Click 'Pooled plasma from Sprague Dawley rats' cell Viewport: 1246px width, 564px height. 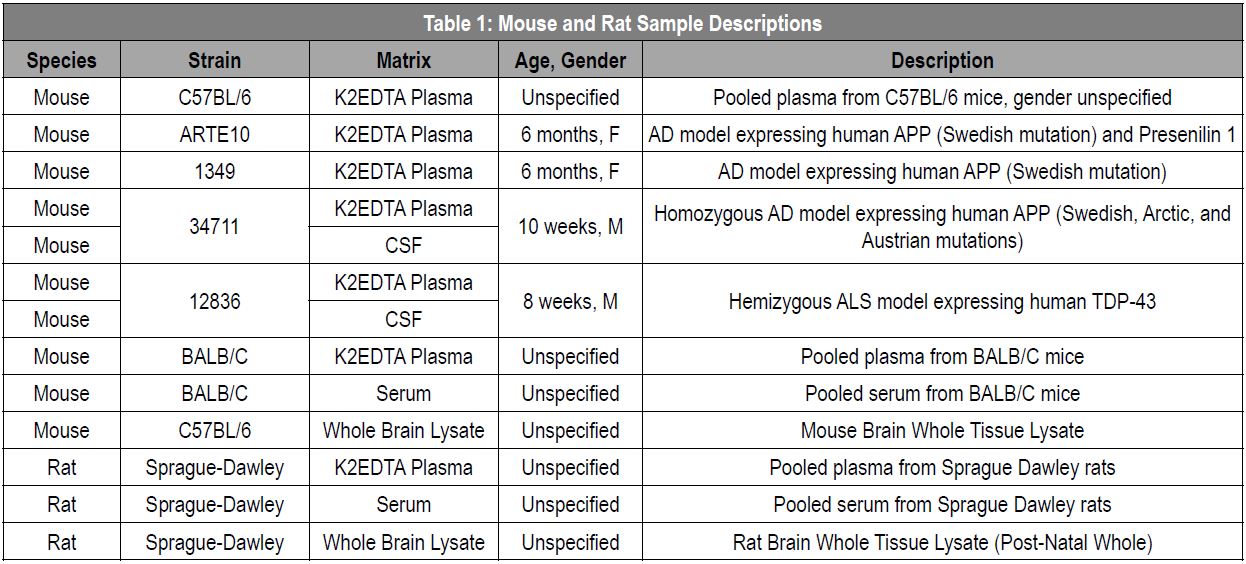[x=942, y=467]
